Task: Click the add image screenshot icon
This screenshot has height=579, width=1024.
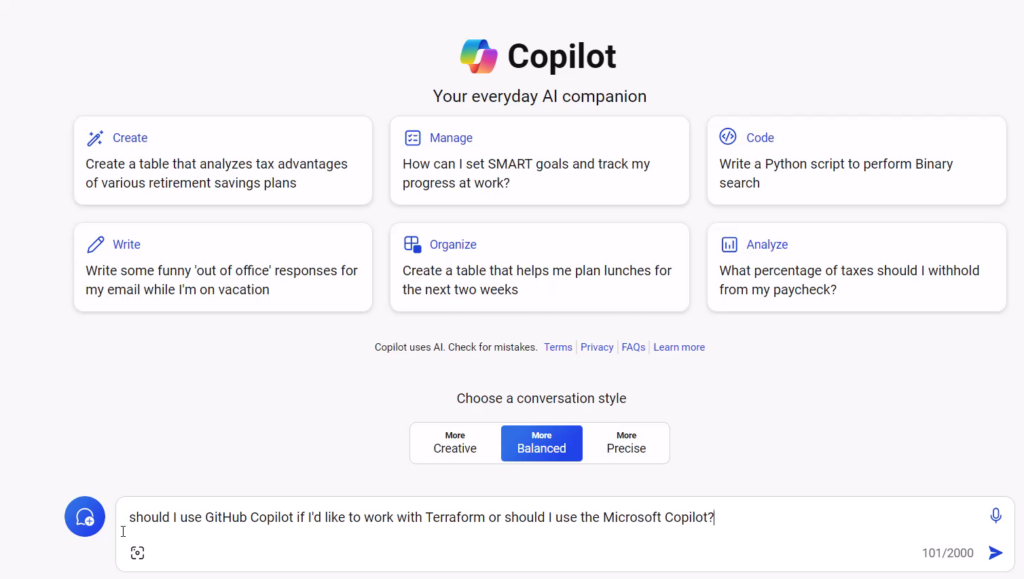Action: (137, 553)
